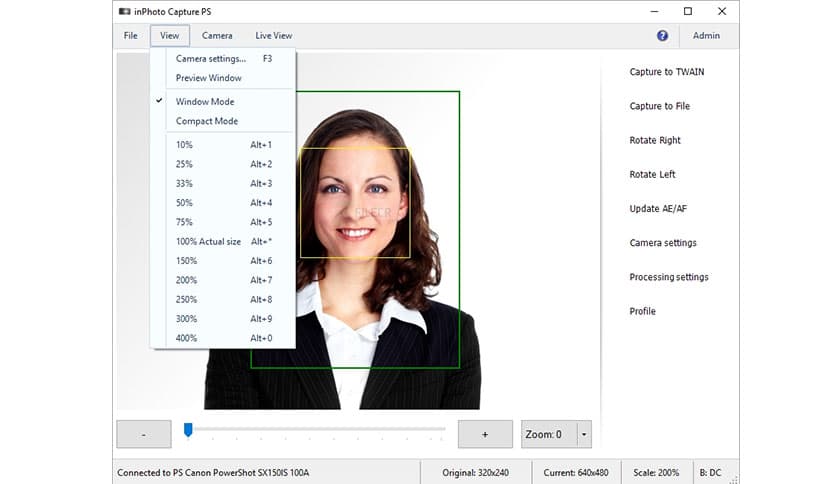Open the Camera menu

217,36
